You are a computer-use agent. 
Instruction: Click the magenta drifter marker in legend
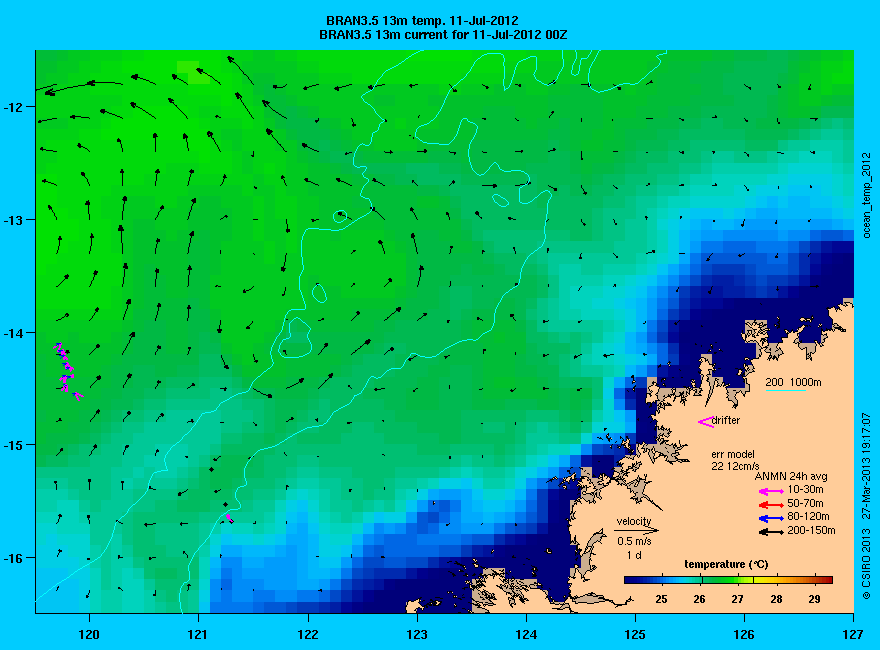click(705, 422)
